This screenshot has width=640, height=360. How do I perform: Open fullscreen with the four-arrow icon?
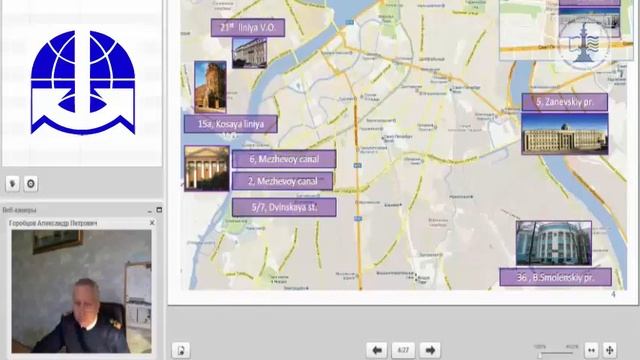coord(609,350)
